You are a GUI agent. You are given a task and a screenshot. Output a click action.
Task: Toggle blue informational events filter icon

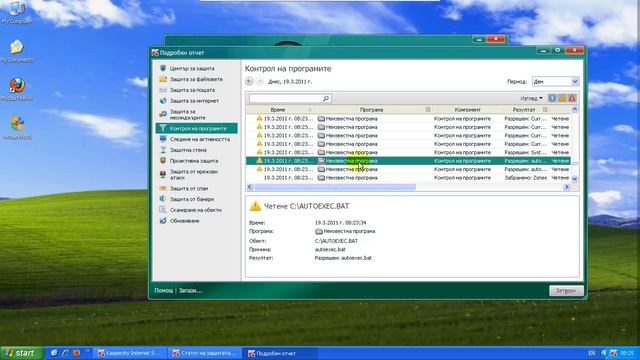552,98
